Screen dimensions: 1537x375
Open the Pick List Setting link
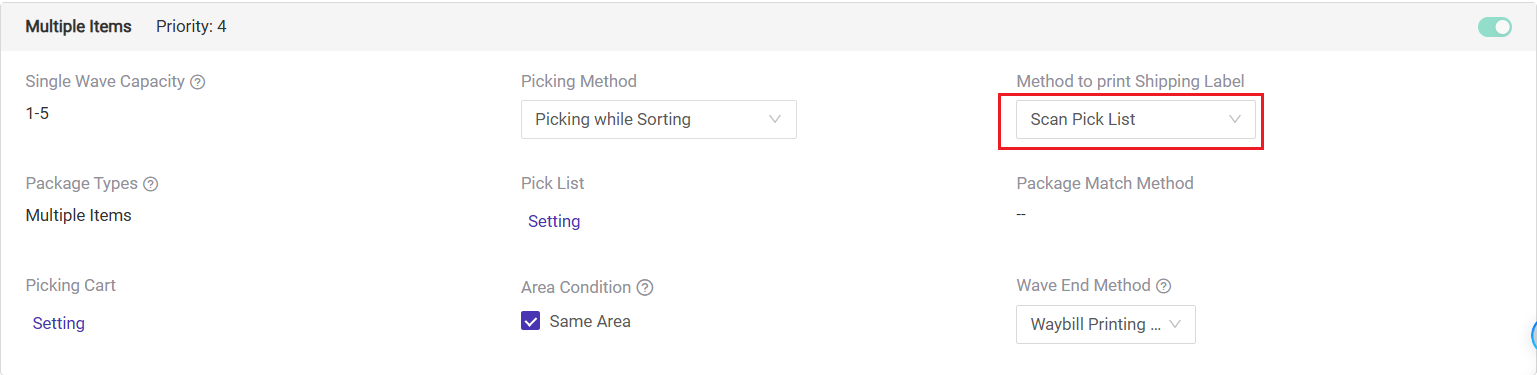[x=554, y=221]
